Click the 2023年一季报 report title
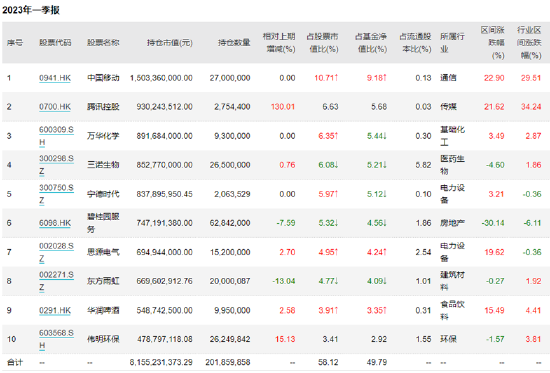This screenshot has width=550, height=373. click(x=31, y=10)
